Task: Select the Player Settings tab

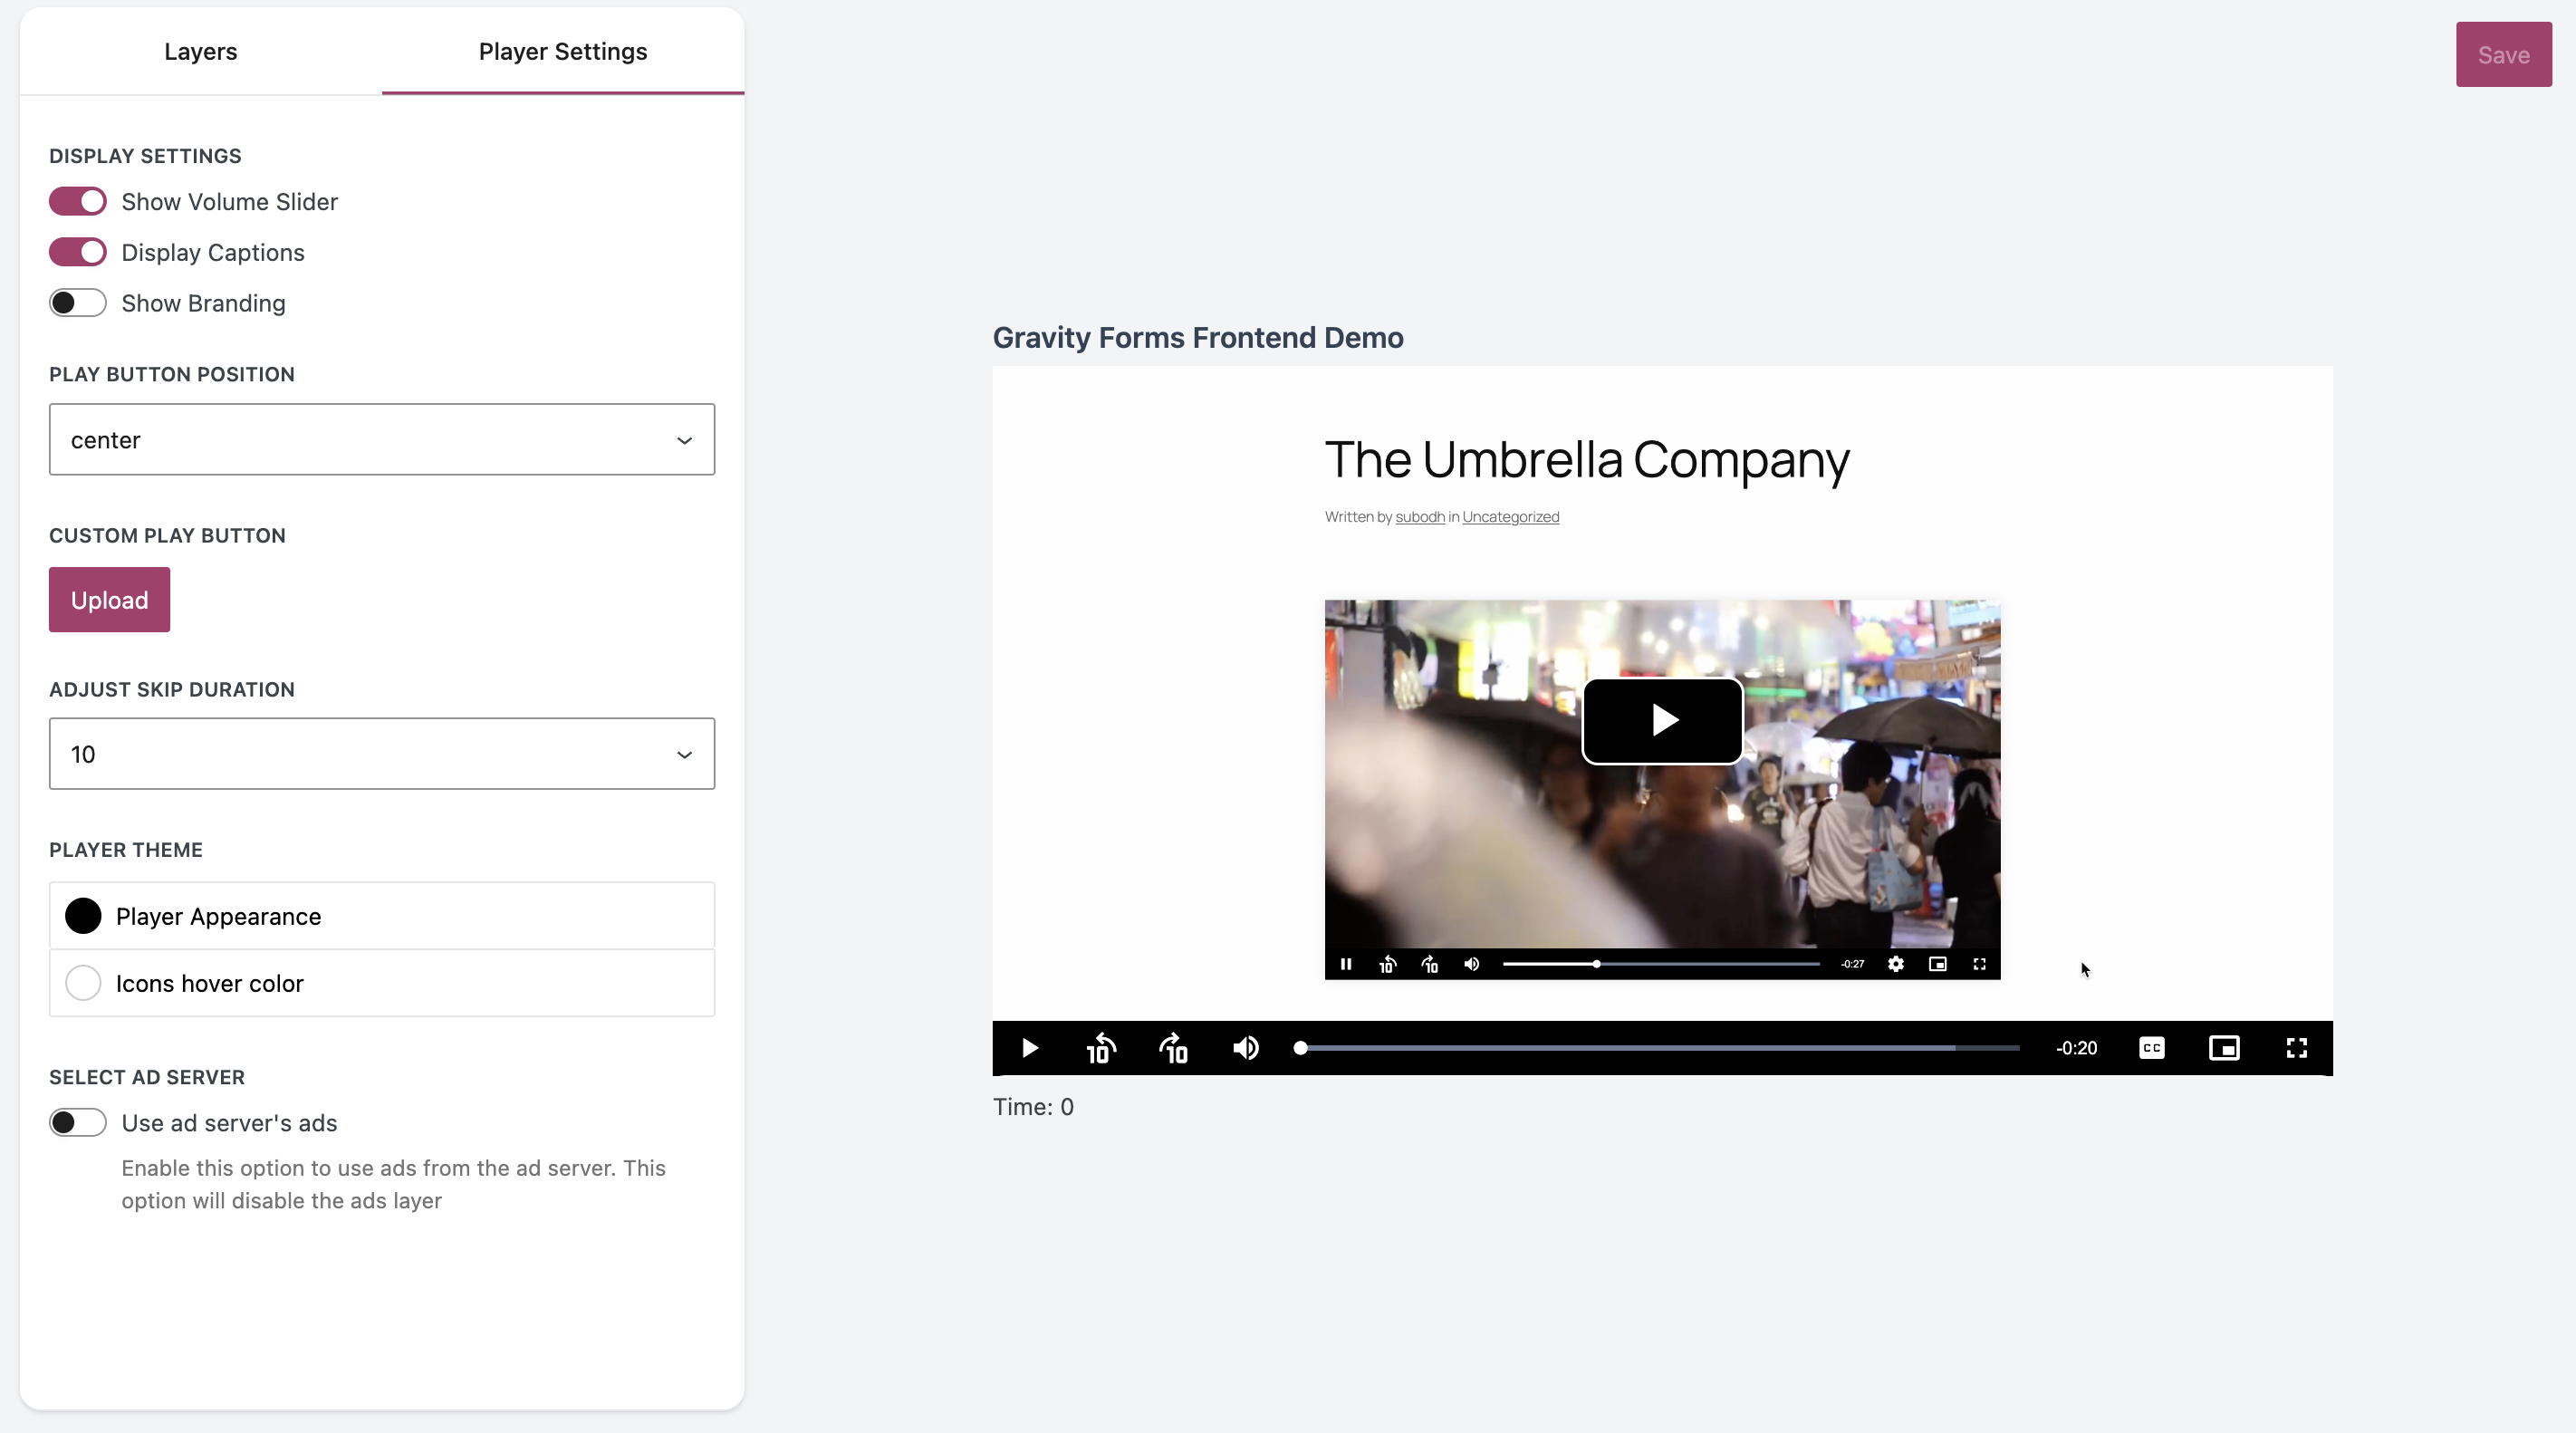Action: click(562, 52)
